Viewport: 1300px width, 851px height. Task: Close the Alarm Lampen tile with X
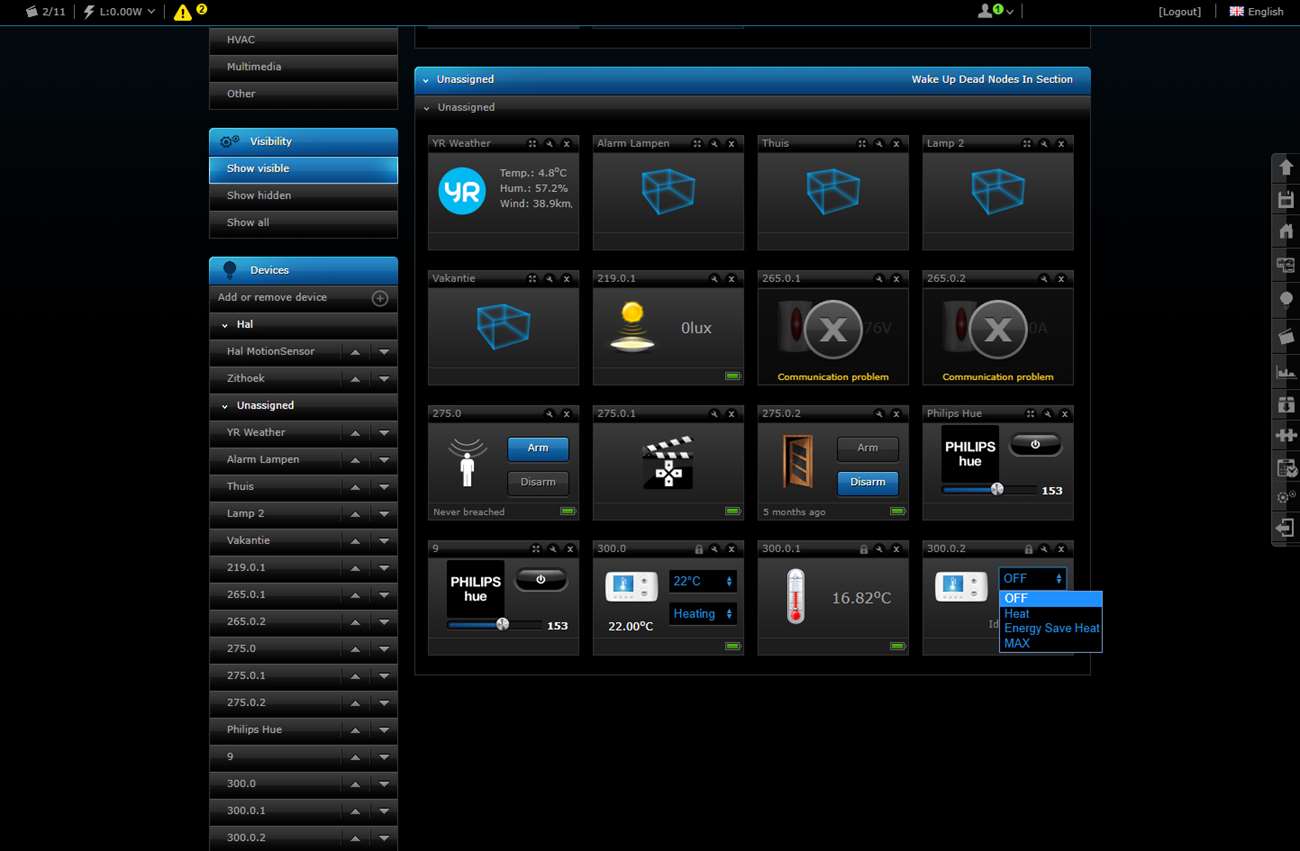pyautogui.click(x=731, y=144)
